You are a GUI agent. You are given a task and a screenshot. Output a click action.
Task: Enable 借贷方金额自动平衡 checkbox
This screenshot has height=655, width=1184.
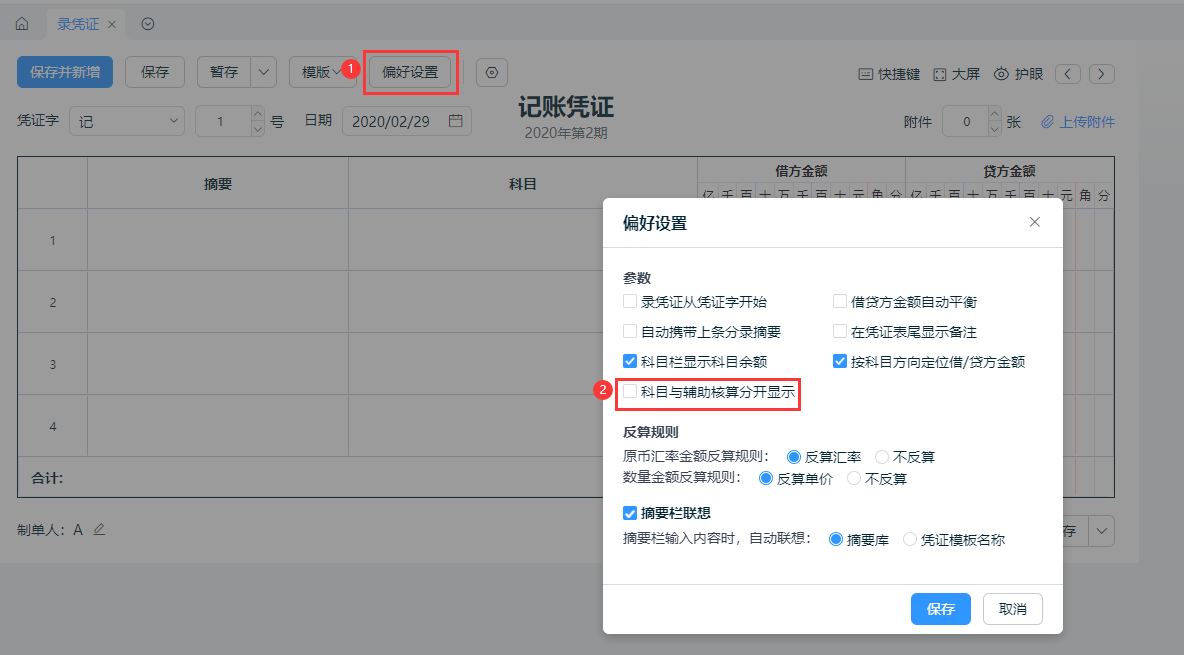tap(840, 301)
